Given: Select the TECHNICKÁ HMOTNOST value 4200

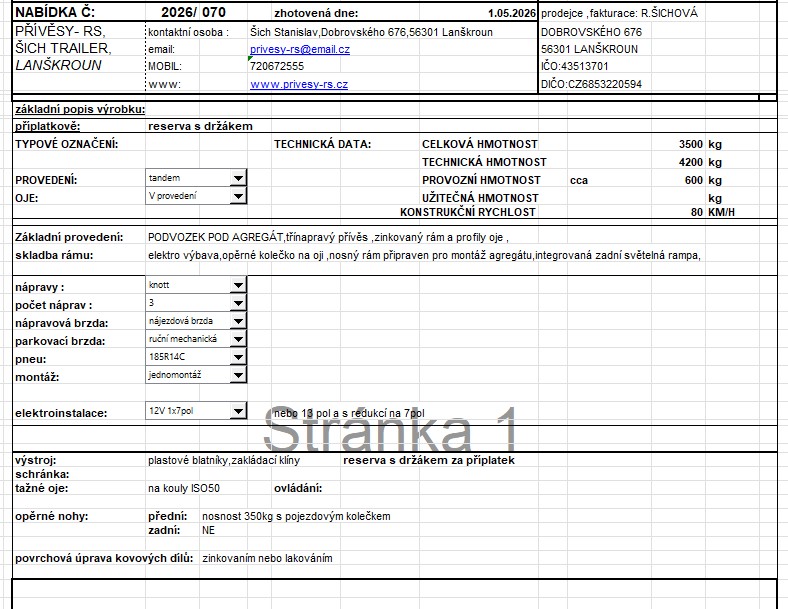Looking at the screenshot, I should [x=691, y=162].
